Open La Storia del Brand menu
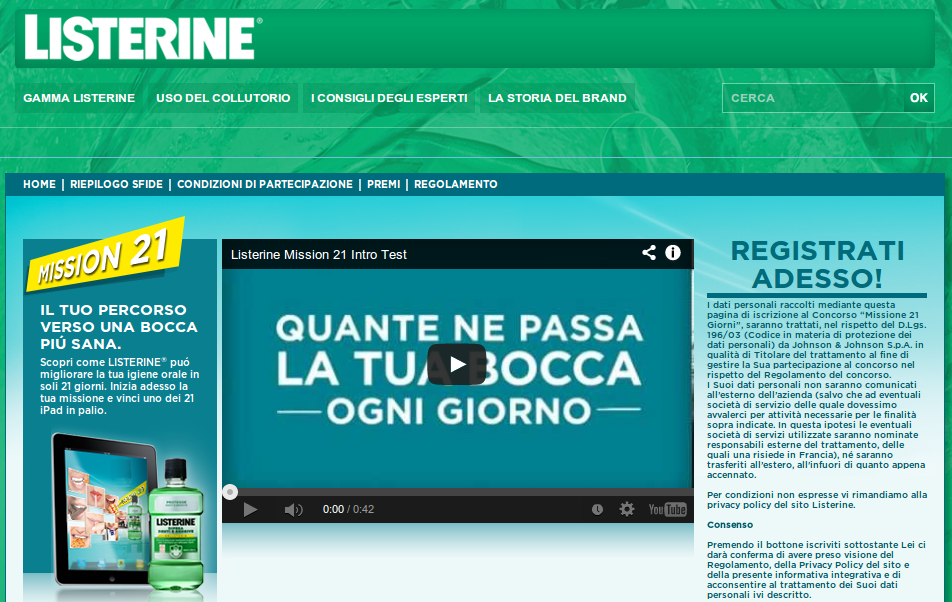Image resolution: width=952 pixels, height=602 pixels. 557,98
